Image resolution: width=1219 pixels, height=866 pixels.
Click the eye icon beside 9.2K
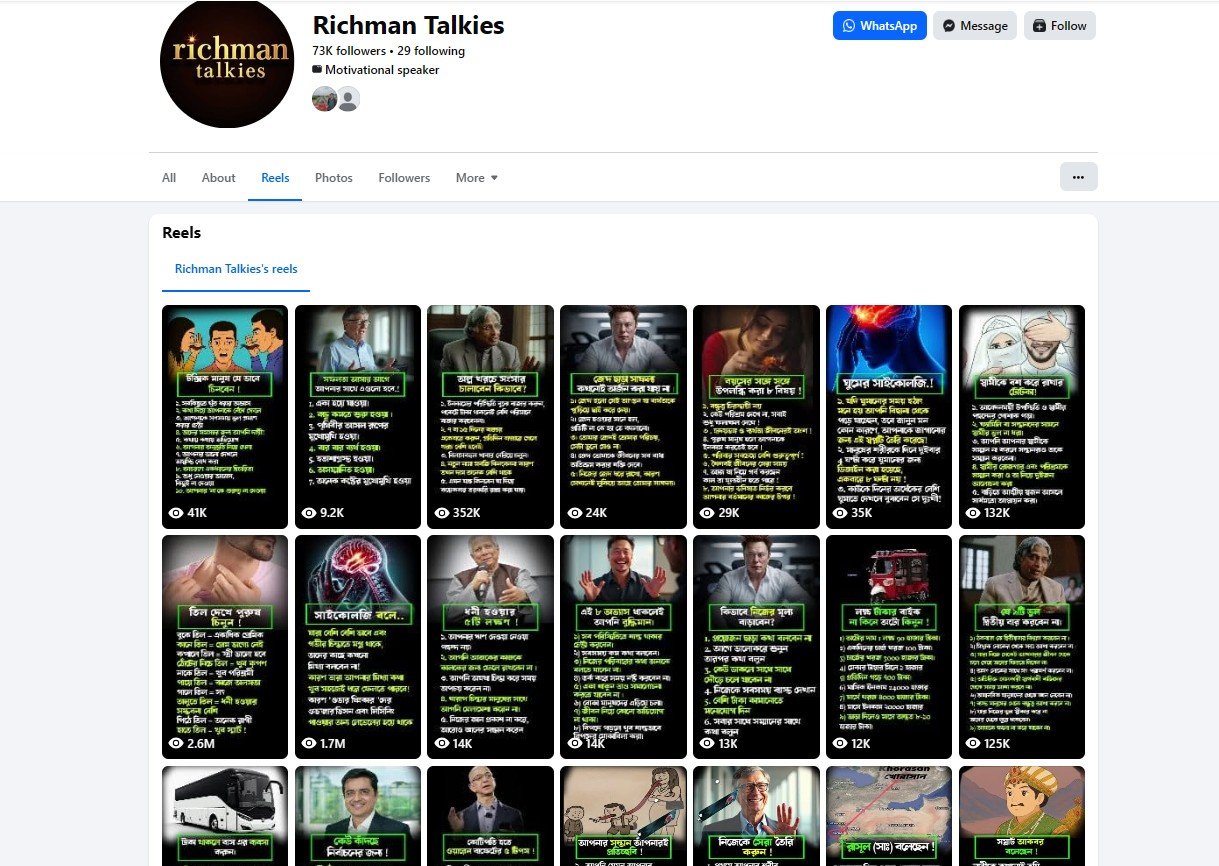(x=309, y=513)
